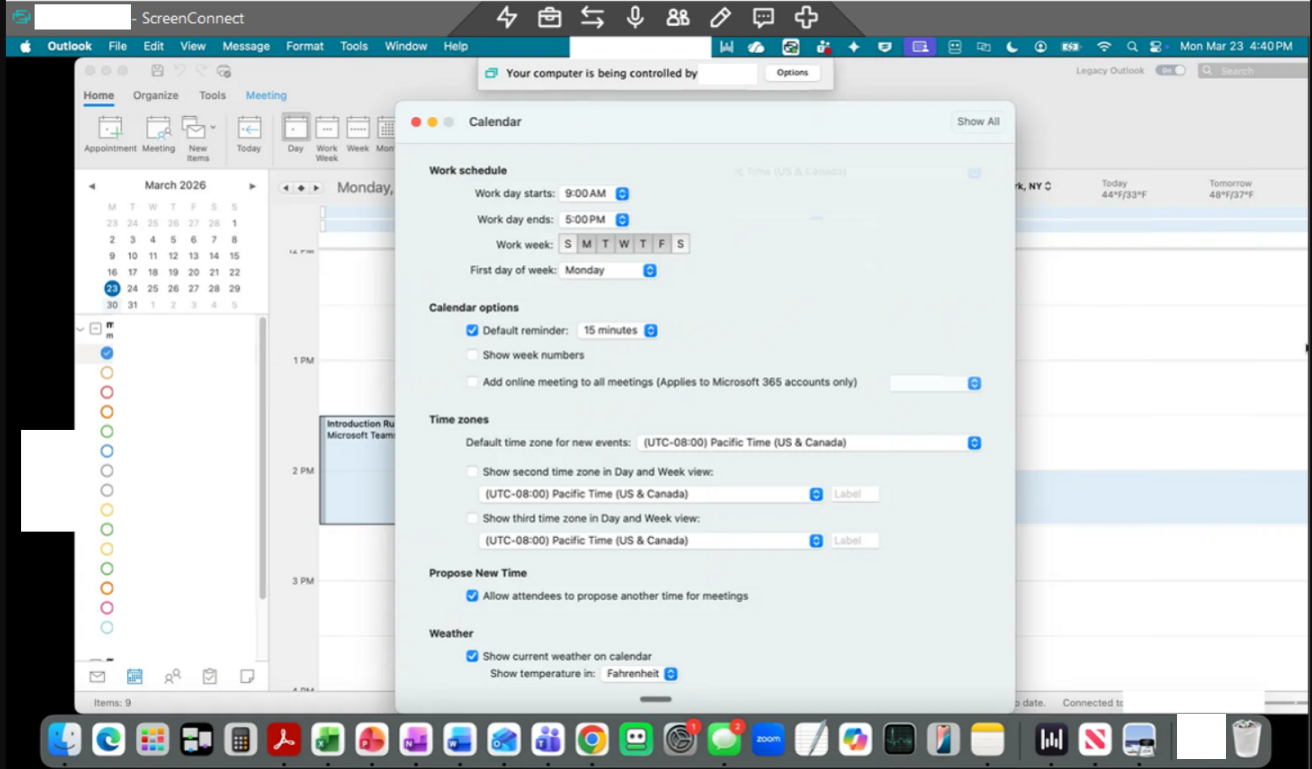
Task: Open People from Outlook bottom navigation
Action: (x=172, y=677)
